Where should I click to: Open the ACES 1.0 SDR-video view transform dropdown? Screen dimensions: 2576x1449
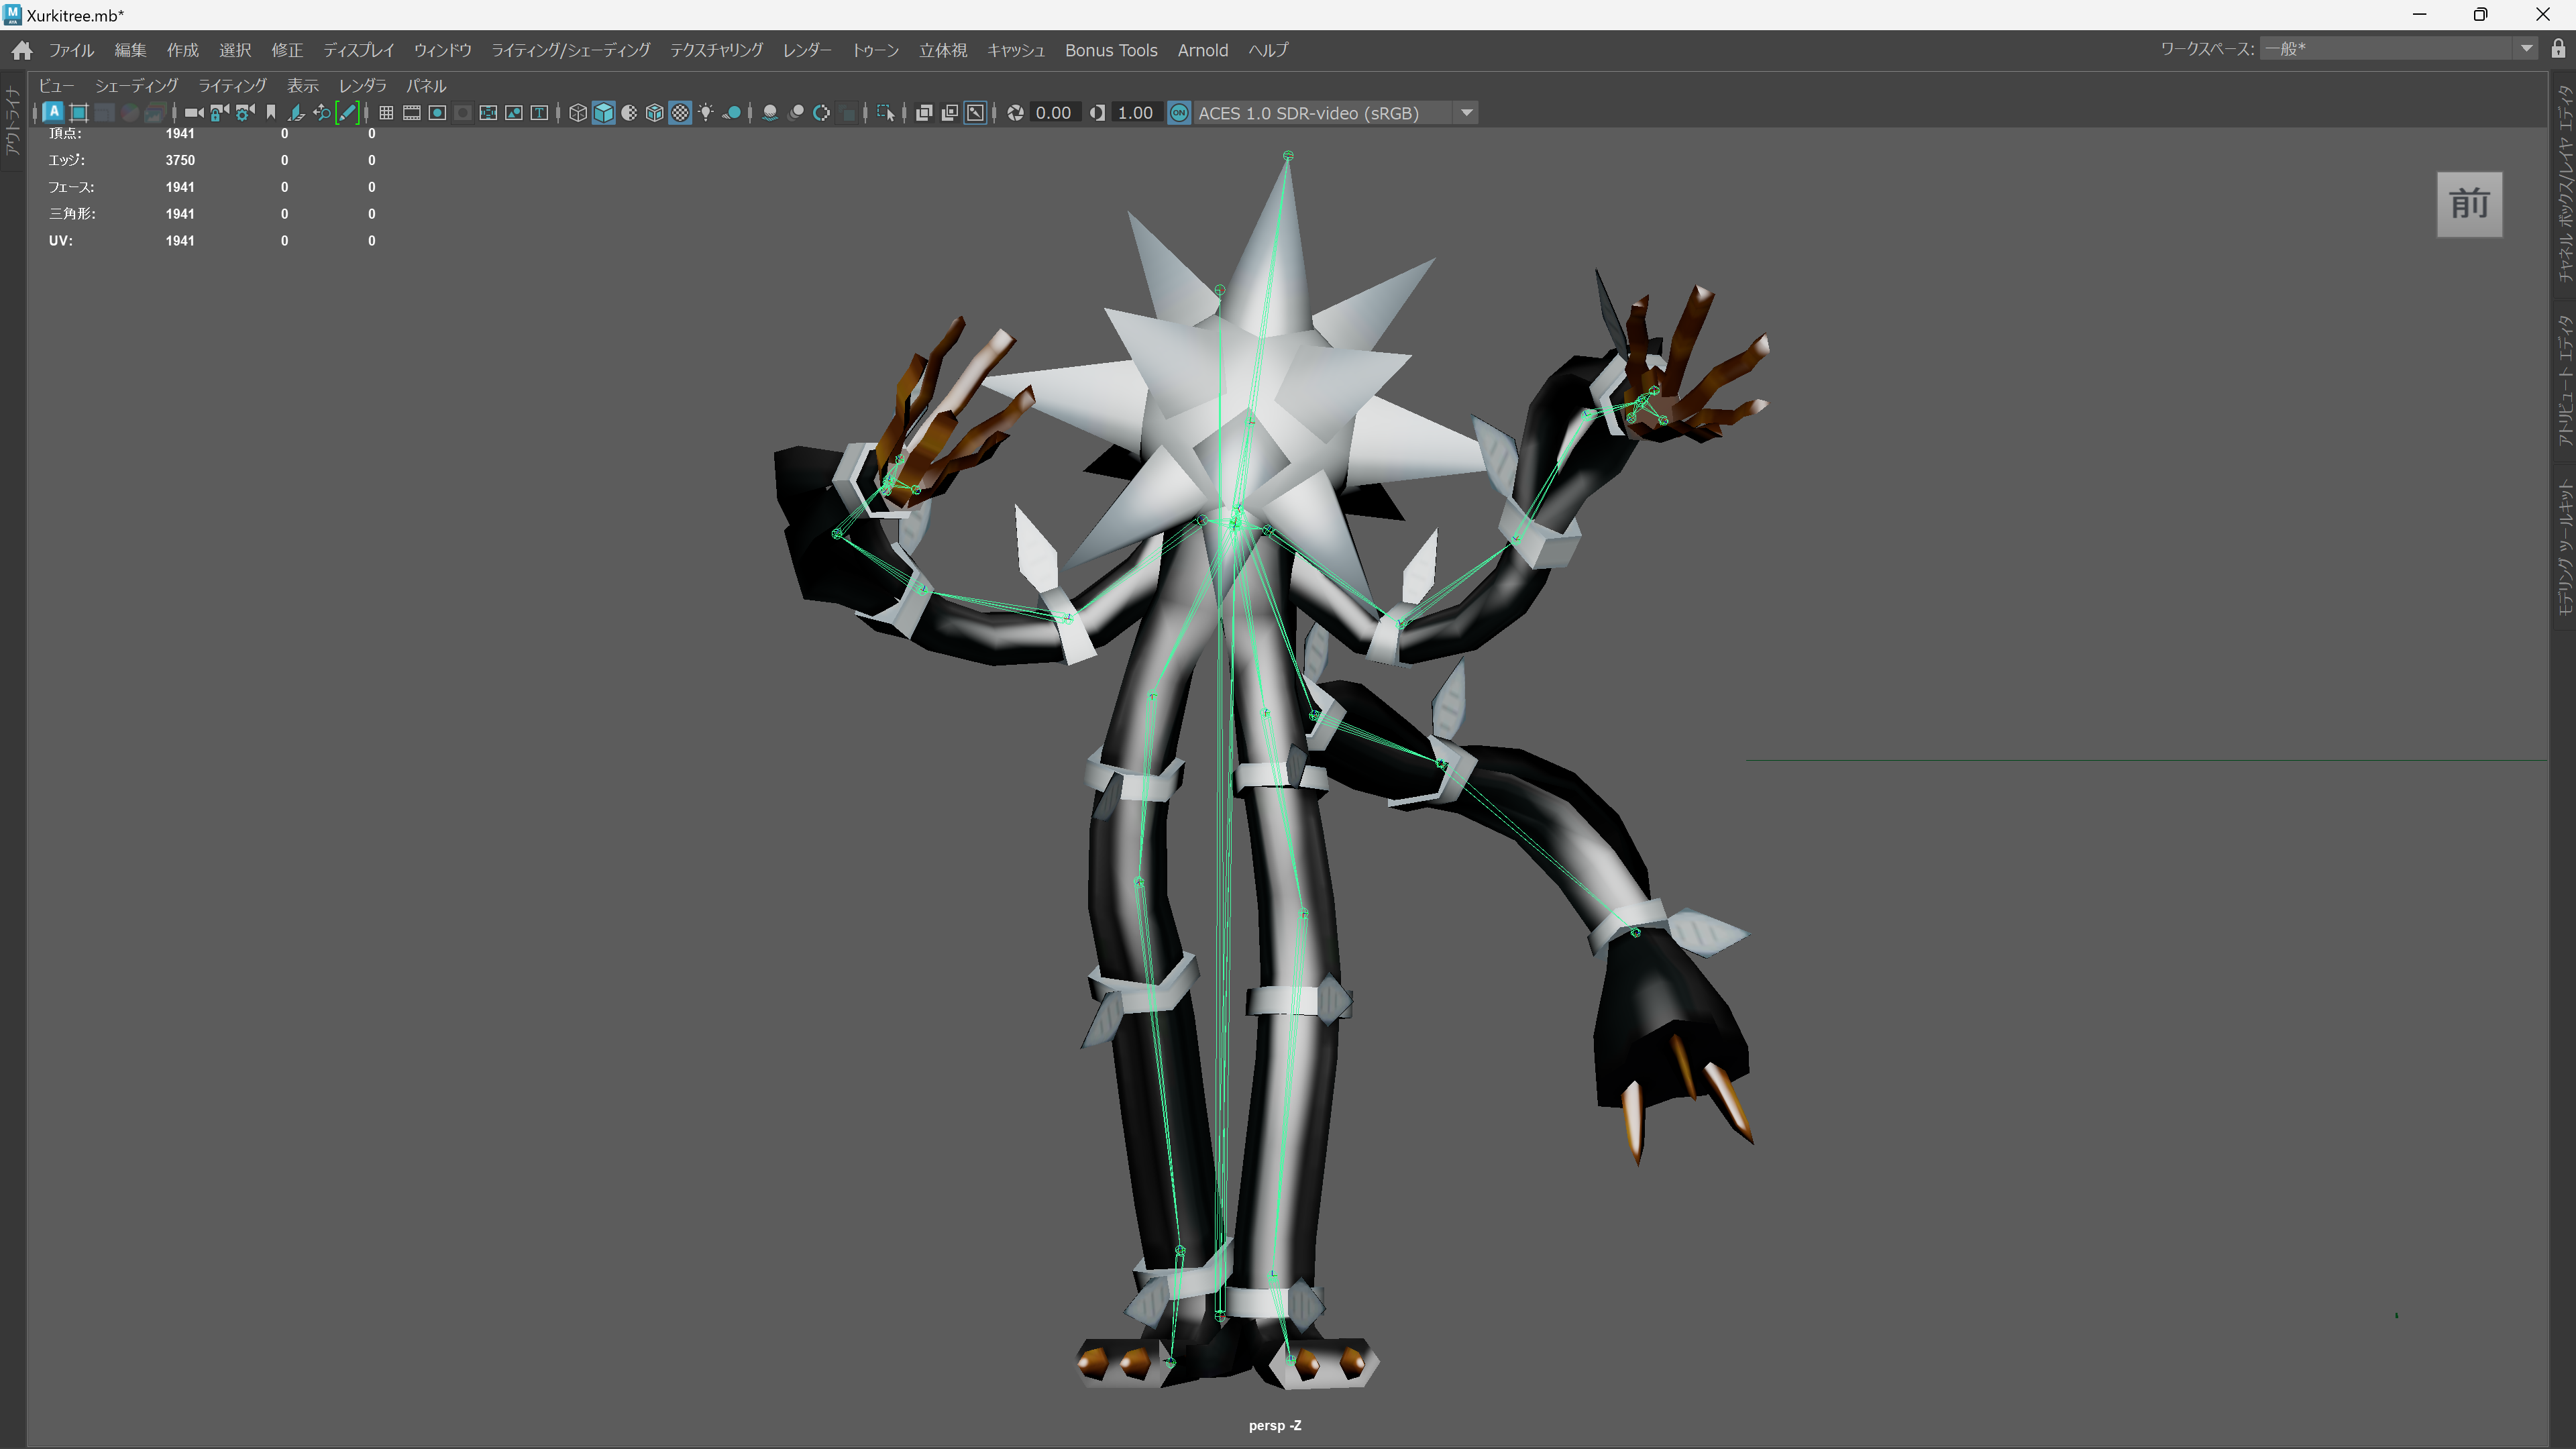[x=1336, y=113]
